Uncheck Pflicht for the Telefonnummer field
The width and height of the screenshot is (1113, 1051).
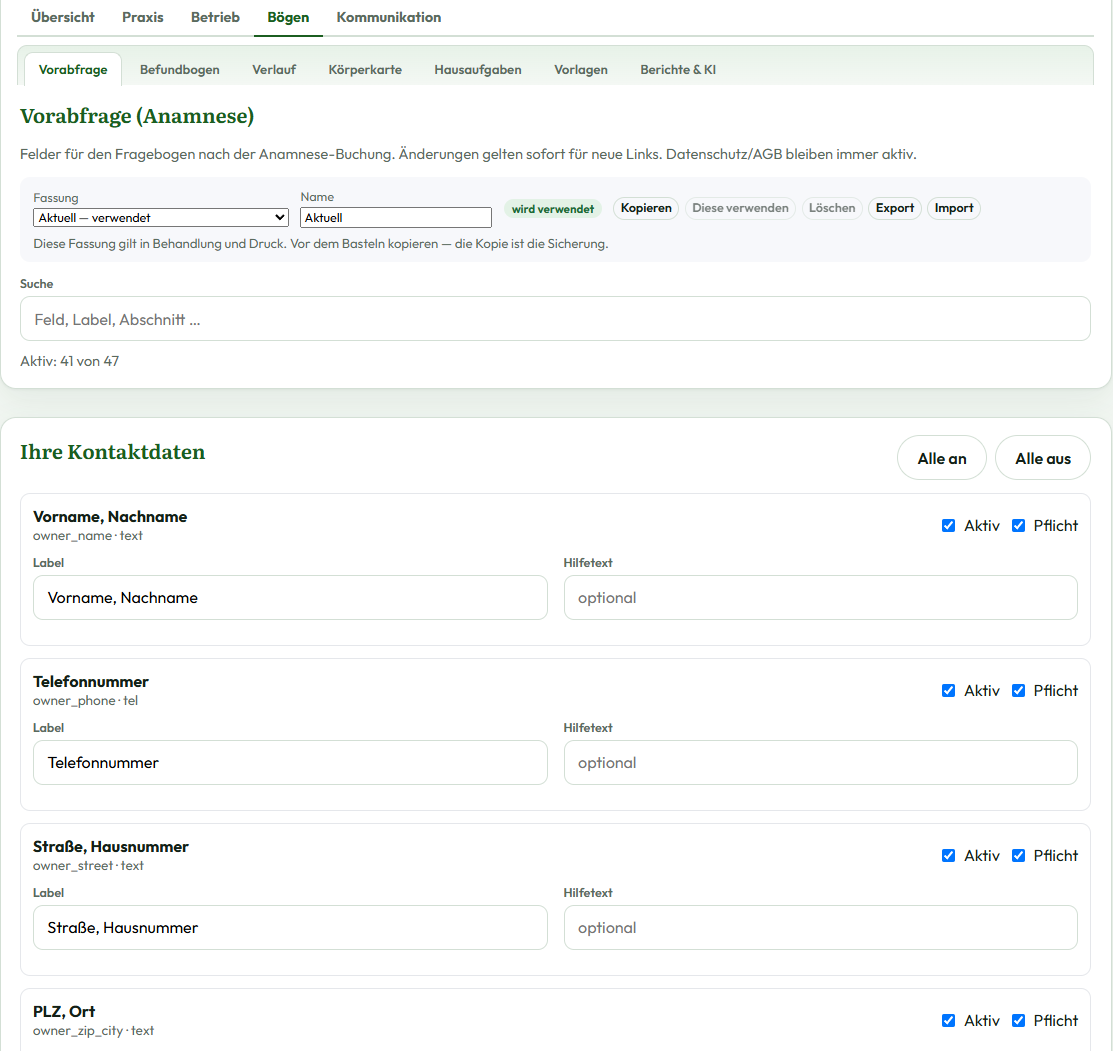pyautogui.click(x=1019, y=690)
